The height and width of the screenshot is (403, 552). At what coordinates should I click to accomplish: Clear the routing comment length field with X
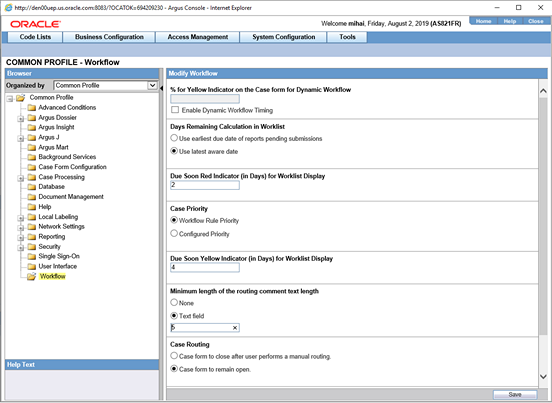[x=235, y=328]
